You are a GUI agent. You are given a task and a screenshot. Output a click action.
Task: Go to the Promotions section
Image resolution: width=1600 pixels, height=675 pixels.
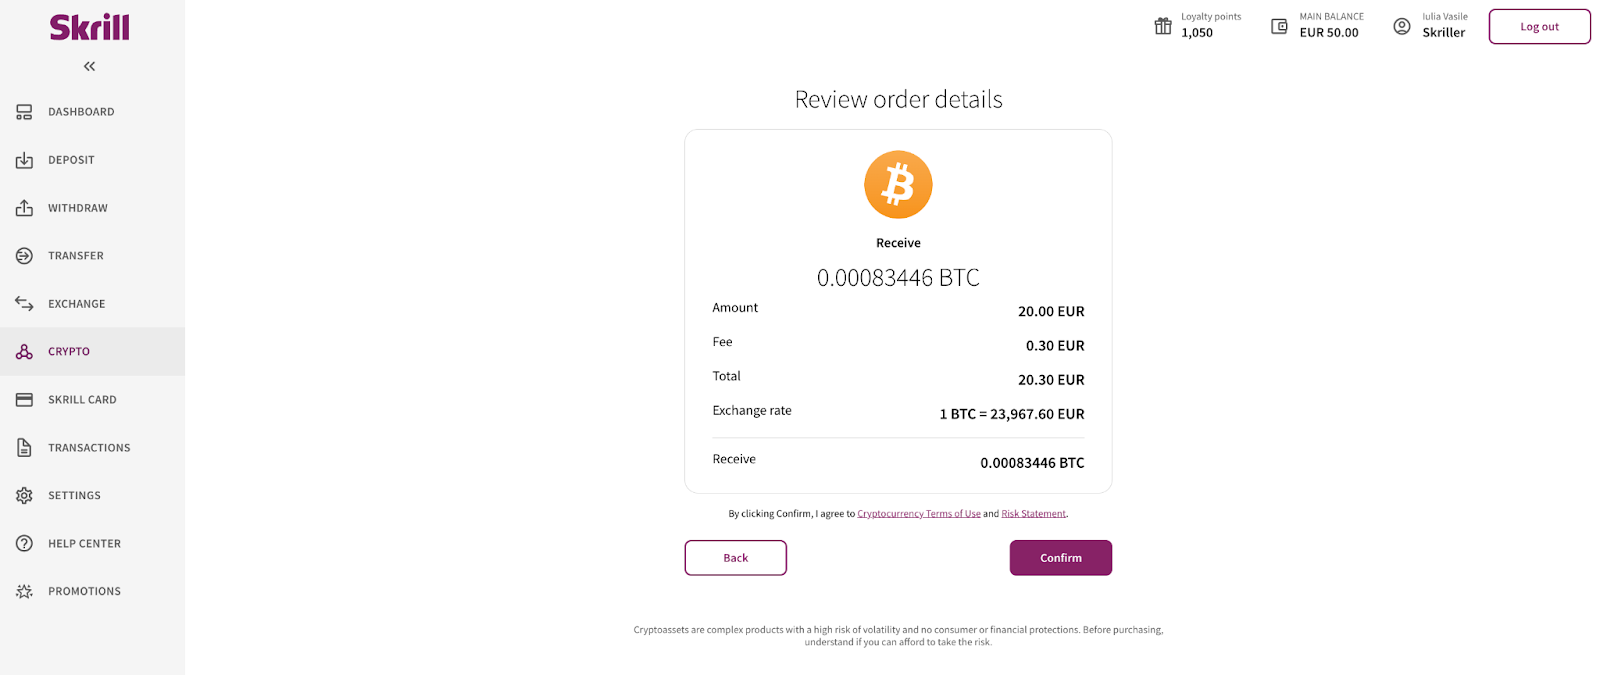[84, 592]
